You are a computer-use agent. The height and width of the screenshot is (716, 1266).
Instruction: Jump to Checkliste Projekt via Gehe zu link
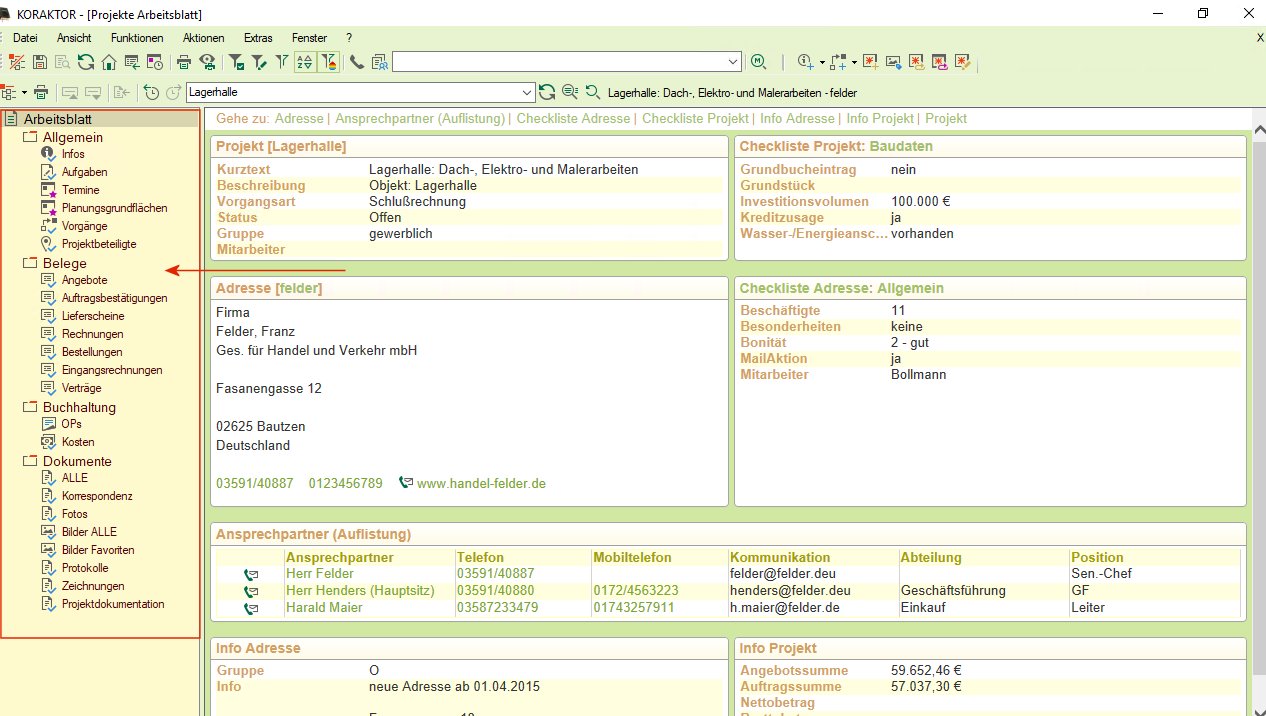(x=695, y=118)
